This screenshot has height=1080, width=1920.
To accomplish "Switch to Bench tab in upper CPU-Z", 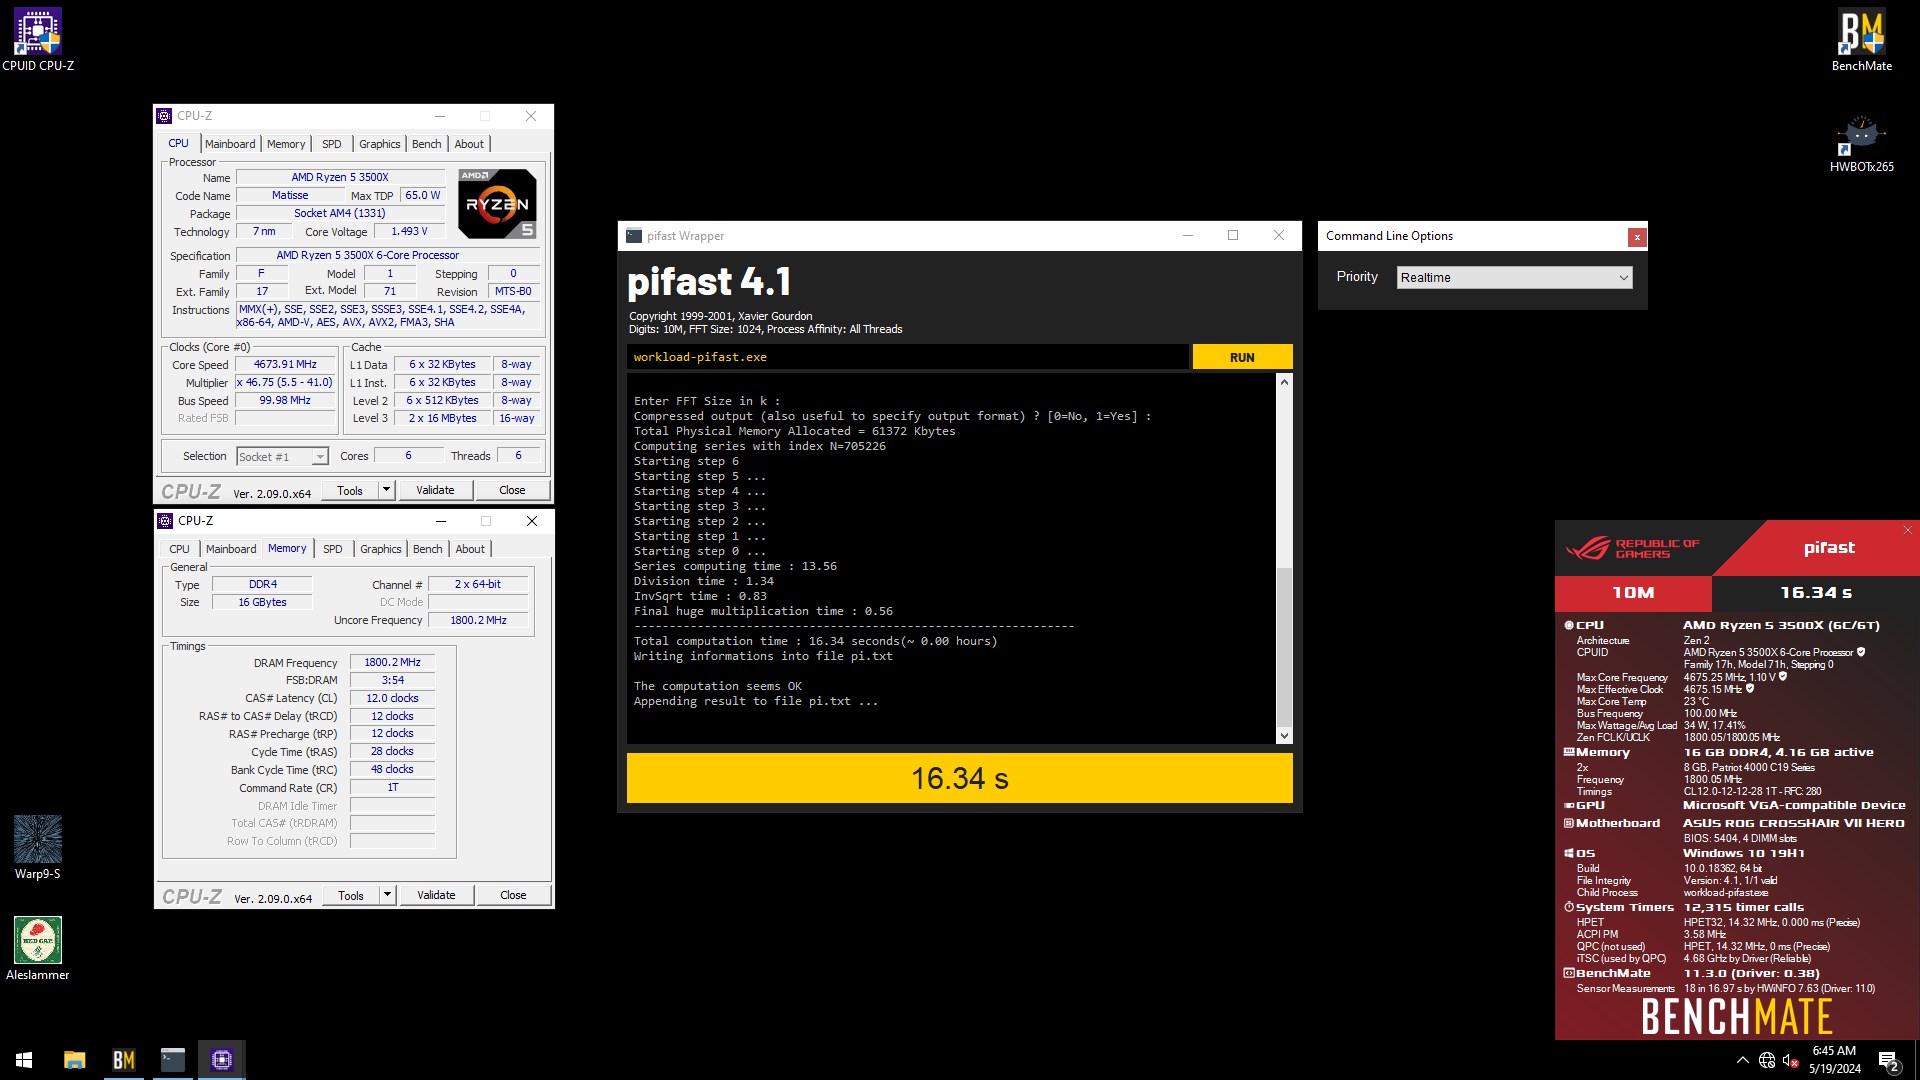I will pyautogui.click(x=427, y=144).
